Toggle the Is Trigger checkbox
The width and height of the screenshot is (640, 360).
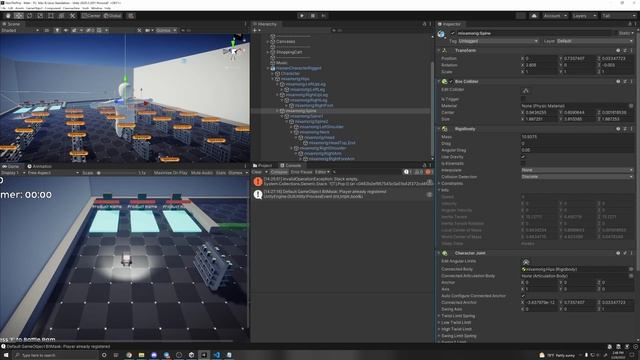(523, 99)
